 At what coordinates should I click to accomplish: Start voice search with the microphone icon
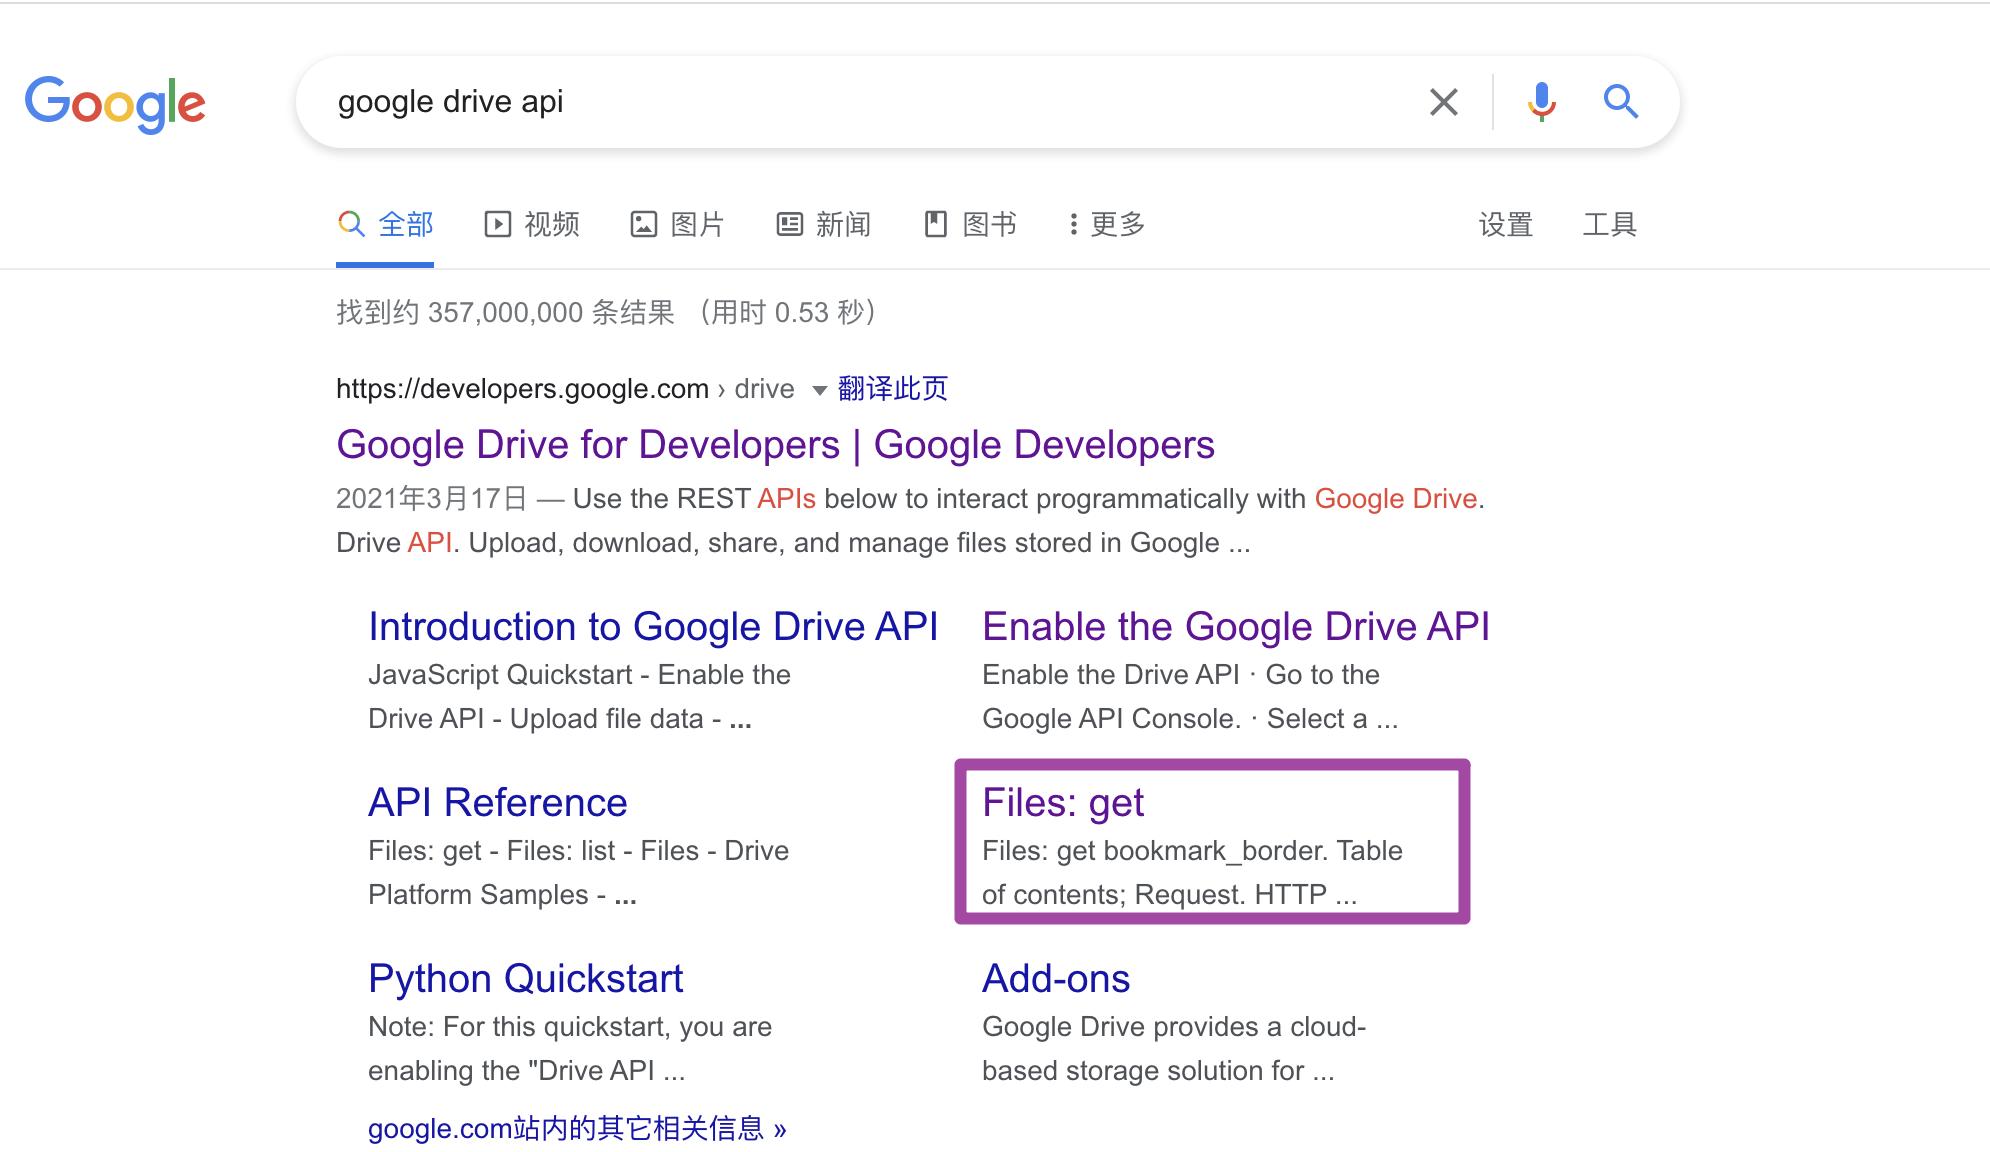pos(1541,101)
